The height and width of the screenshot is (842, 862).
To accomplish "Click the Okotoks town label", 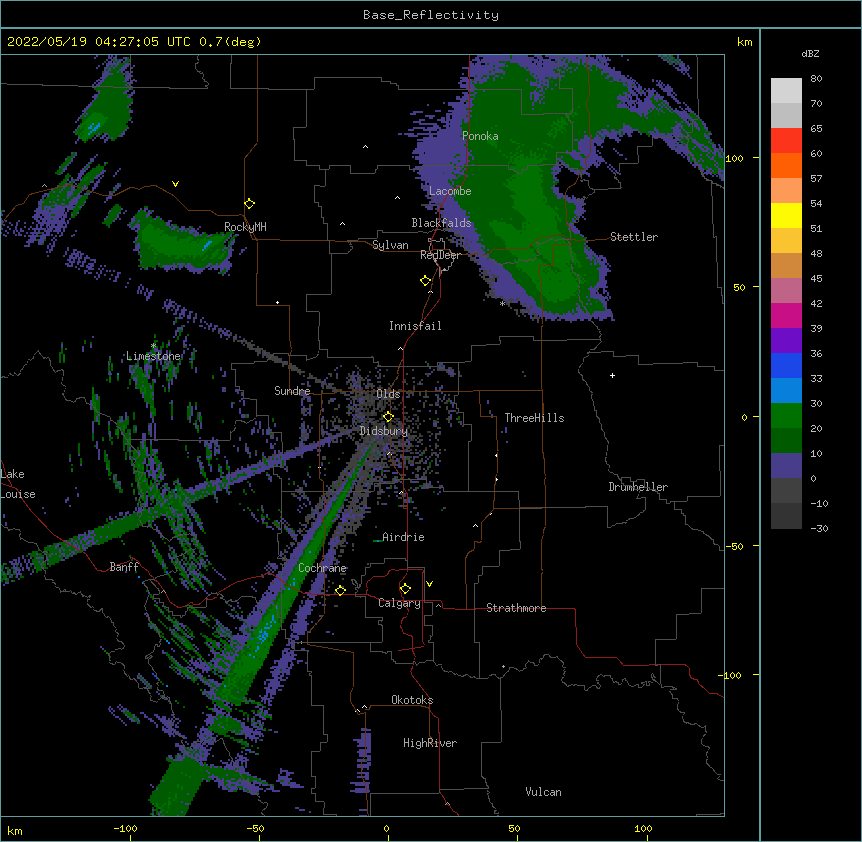I will coord(412,700).
